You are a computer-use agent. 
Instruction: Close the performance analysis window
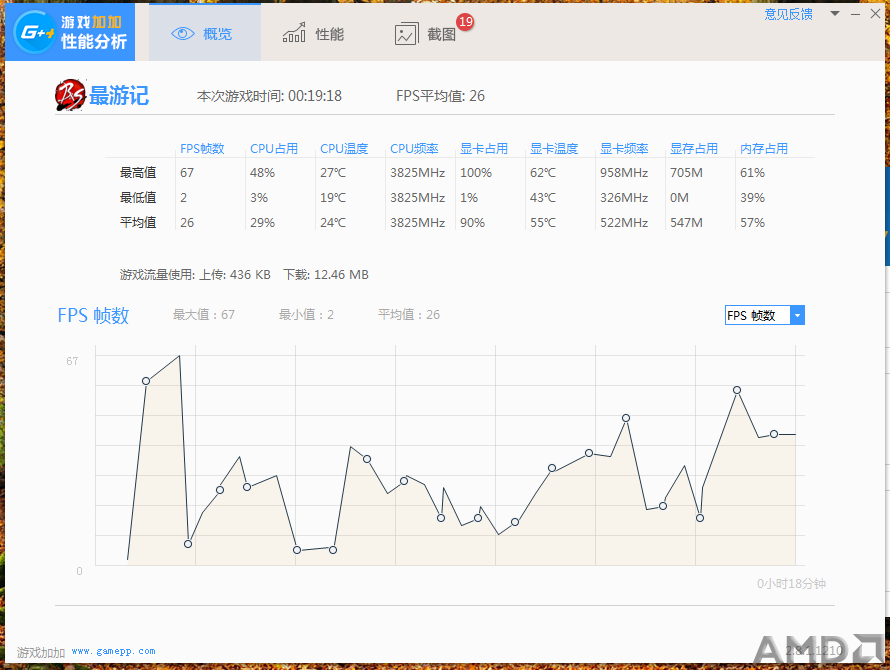pos(876,14)
